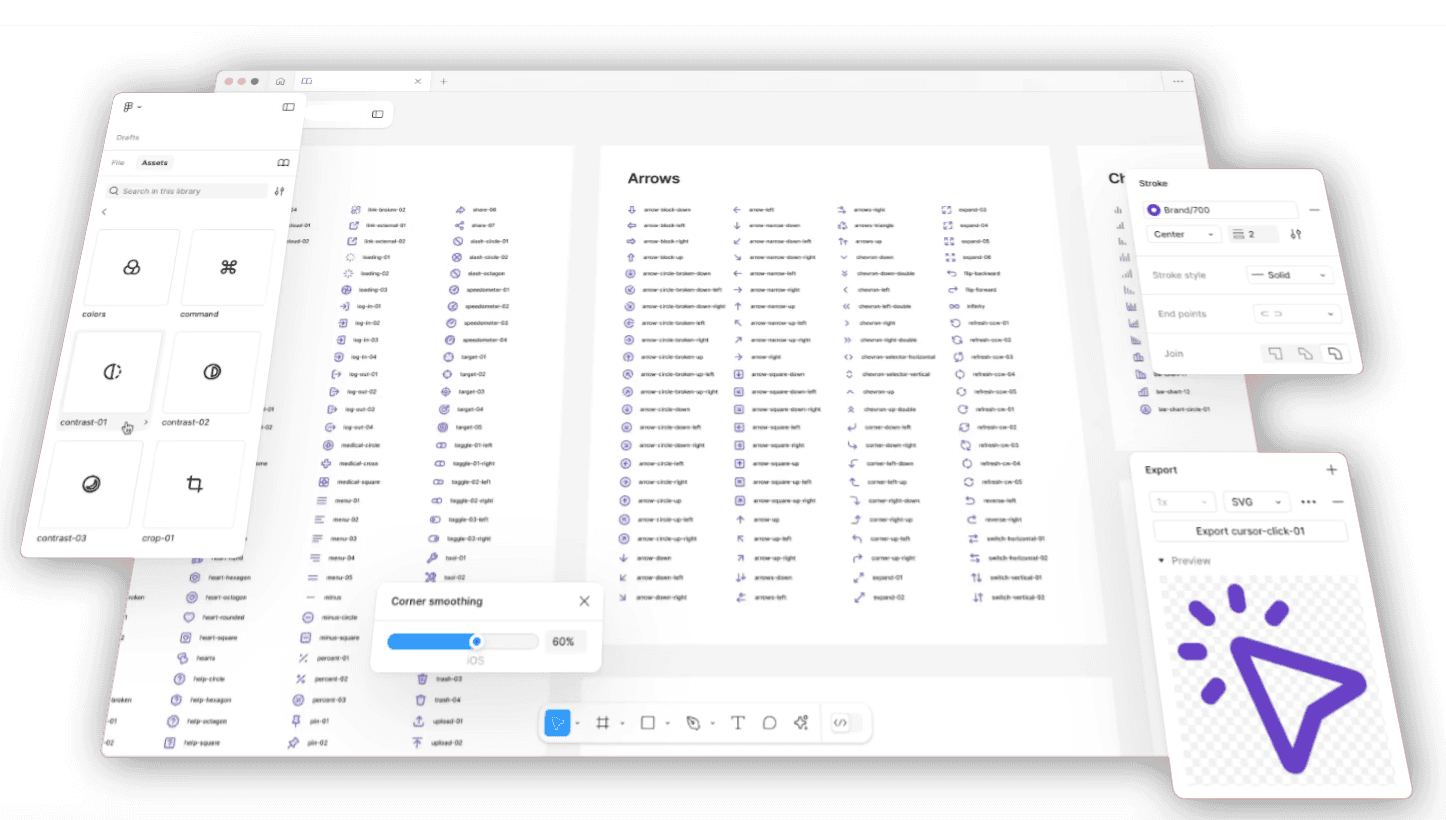Select the Text tool

click(738, 723)
